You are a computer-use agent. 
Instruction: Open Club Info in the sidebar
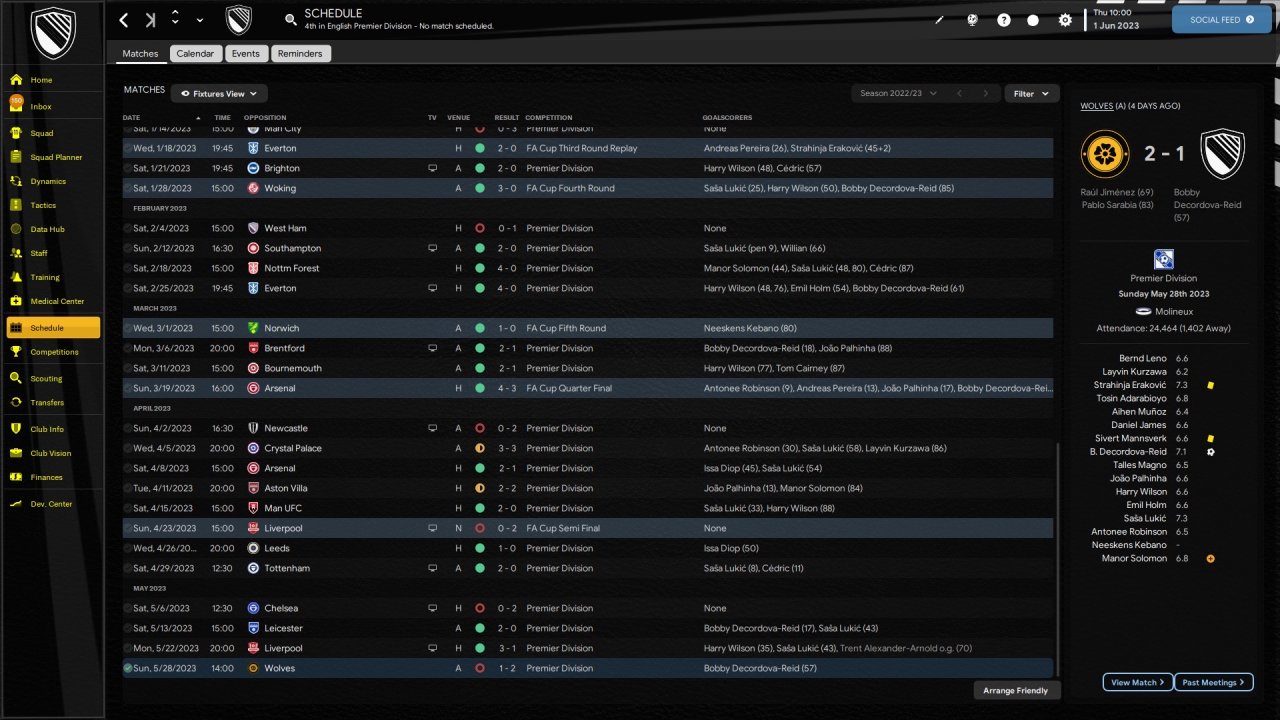pyautogui.click(x=53, y=429)
